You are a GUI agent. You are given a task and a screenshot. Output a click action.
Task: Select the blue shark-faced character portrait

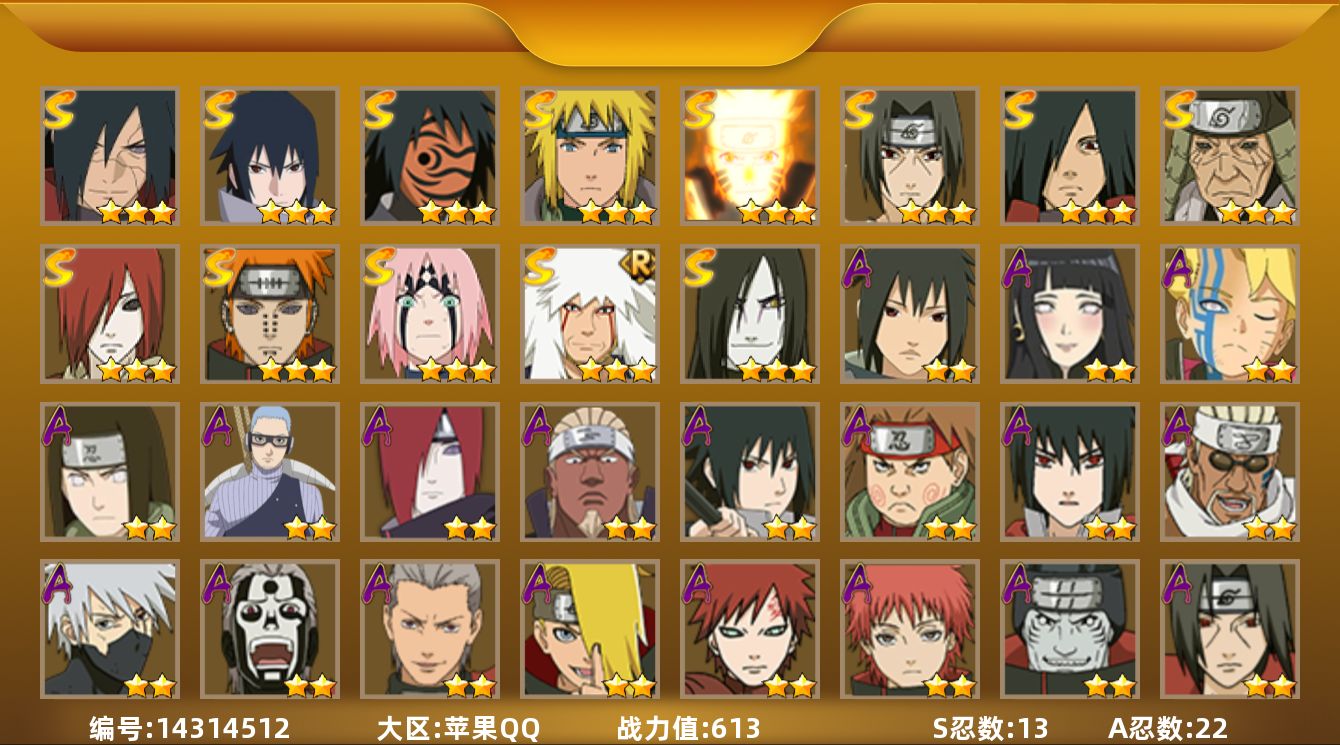(1070, 629)
